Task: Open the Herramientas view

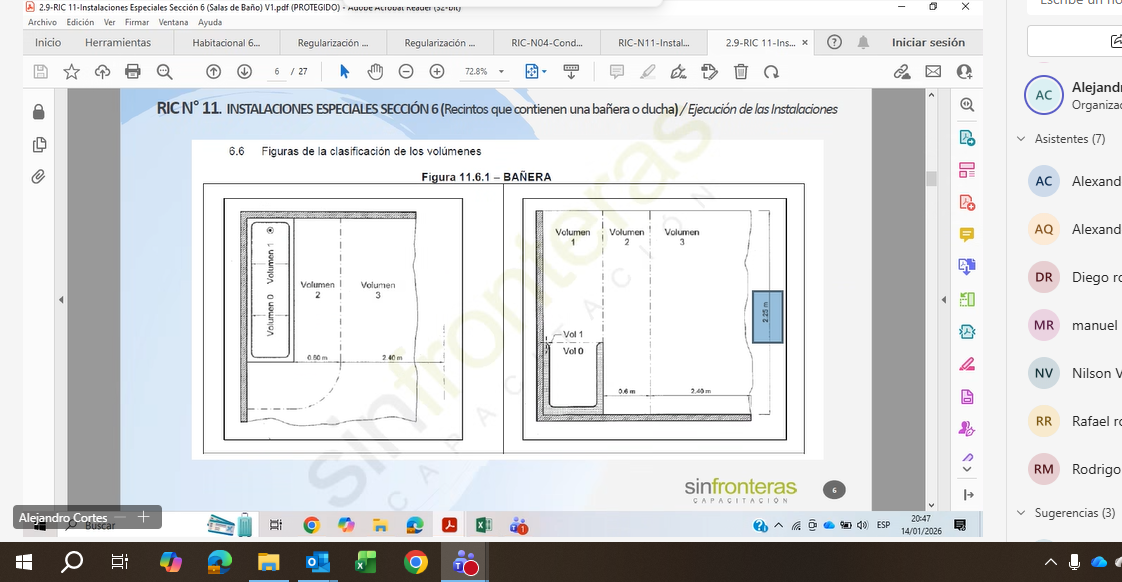Action: tap(118, 43)
